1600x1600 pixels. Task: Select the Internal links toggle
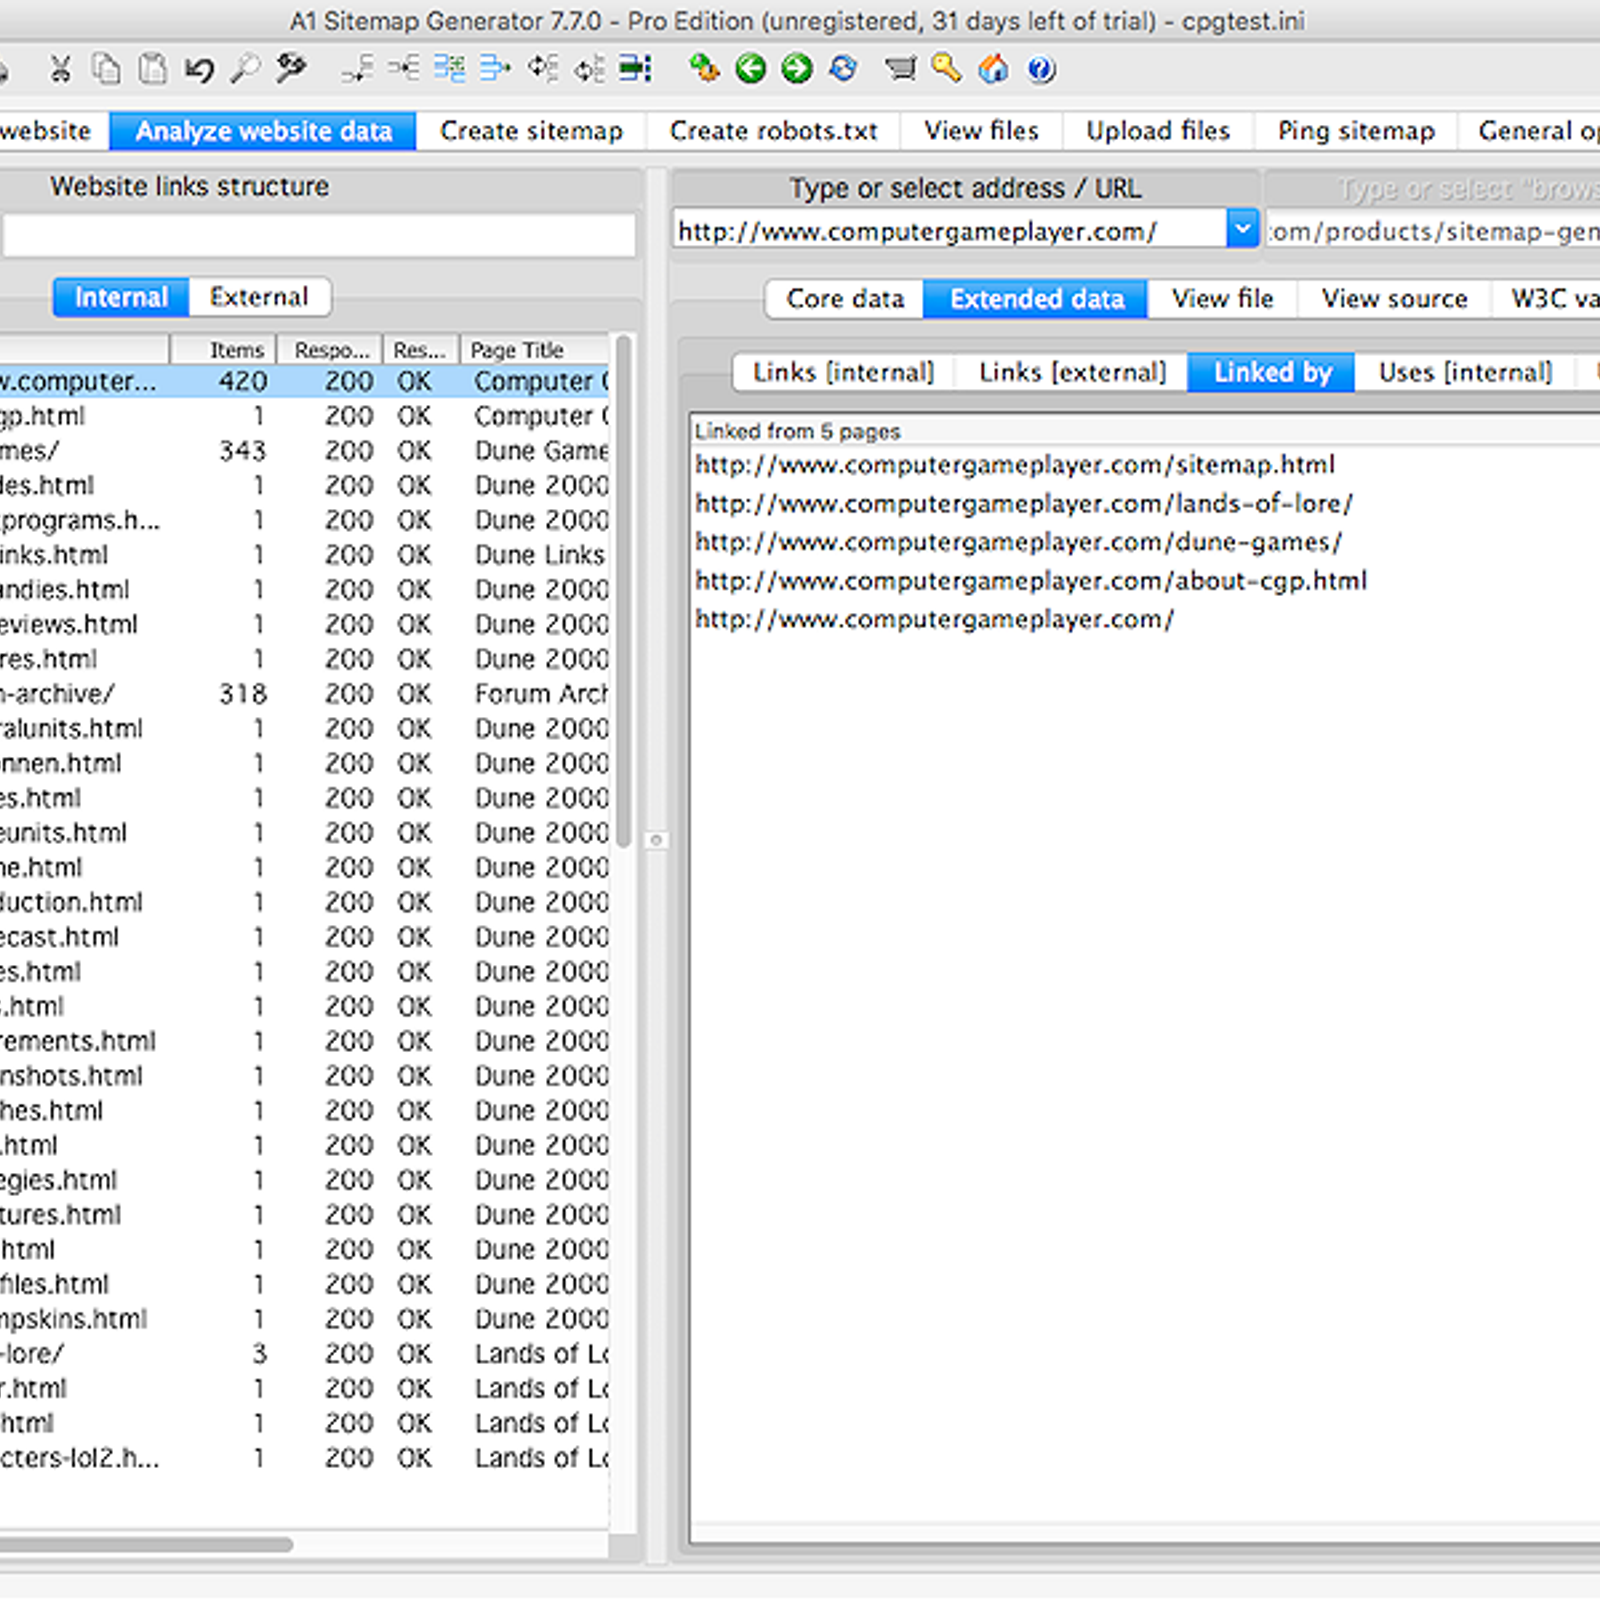tap(121, 297)
